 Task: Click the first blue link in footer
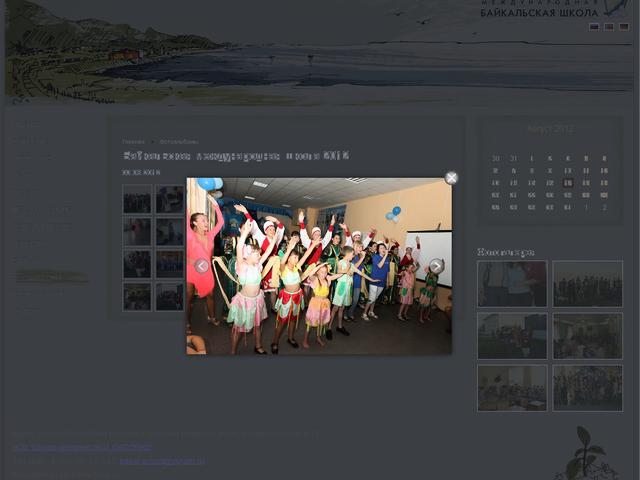point(82,447)
